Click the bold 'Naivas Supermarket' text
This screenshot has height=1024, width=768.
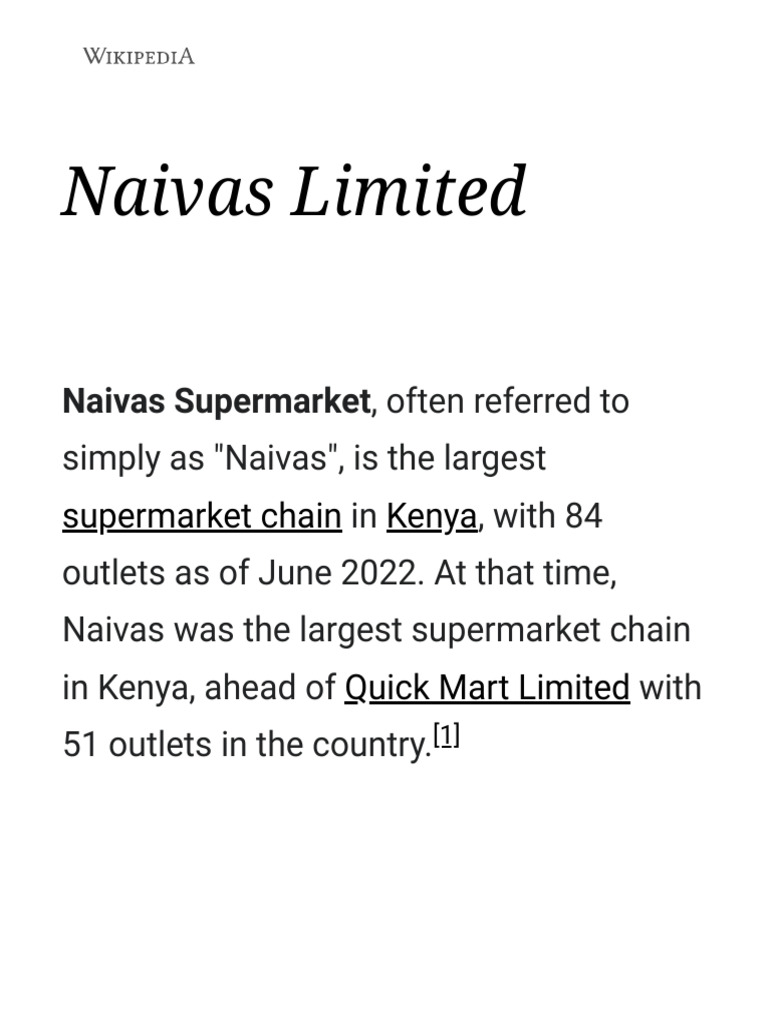click(x=216, y=401)
